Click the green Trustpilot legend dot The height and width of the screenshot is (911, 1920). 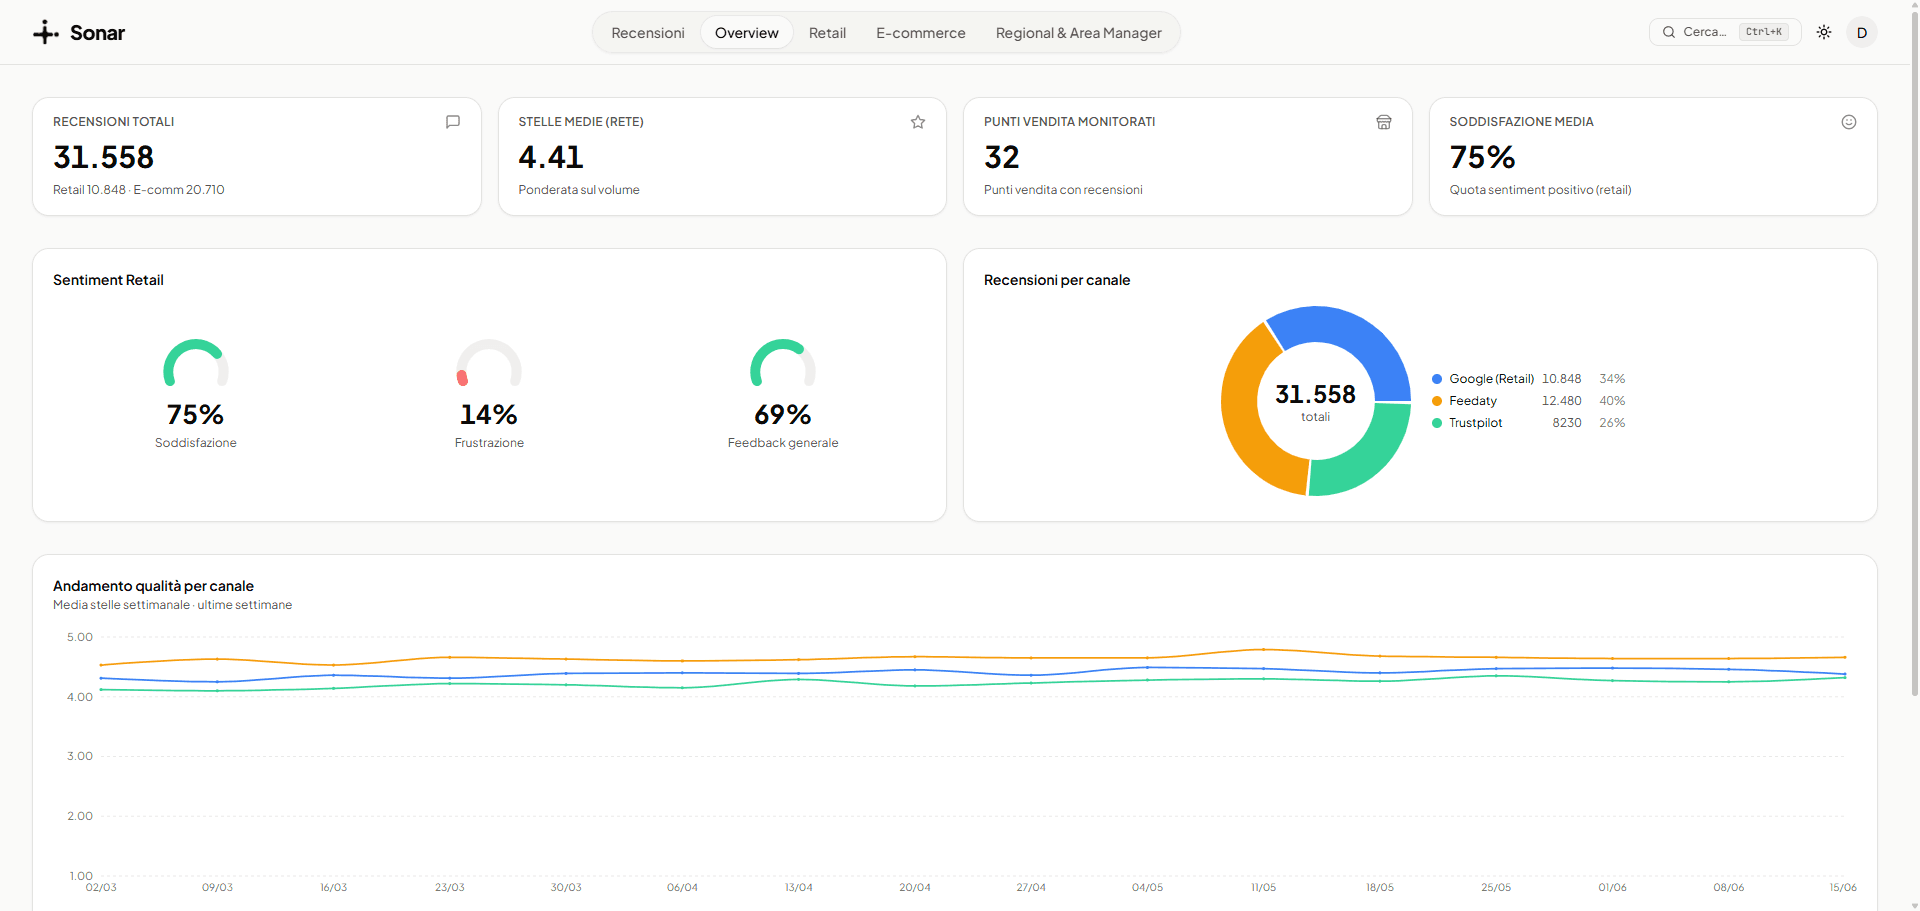1437,423
